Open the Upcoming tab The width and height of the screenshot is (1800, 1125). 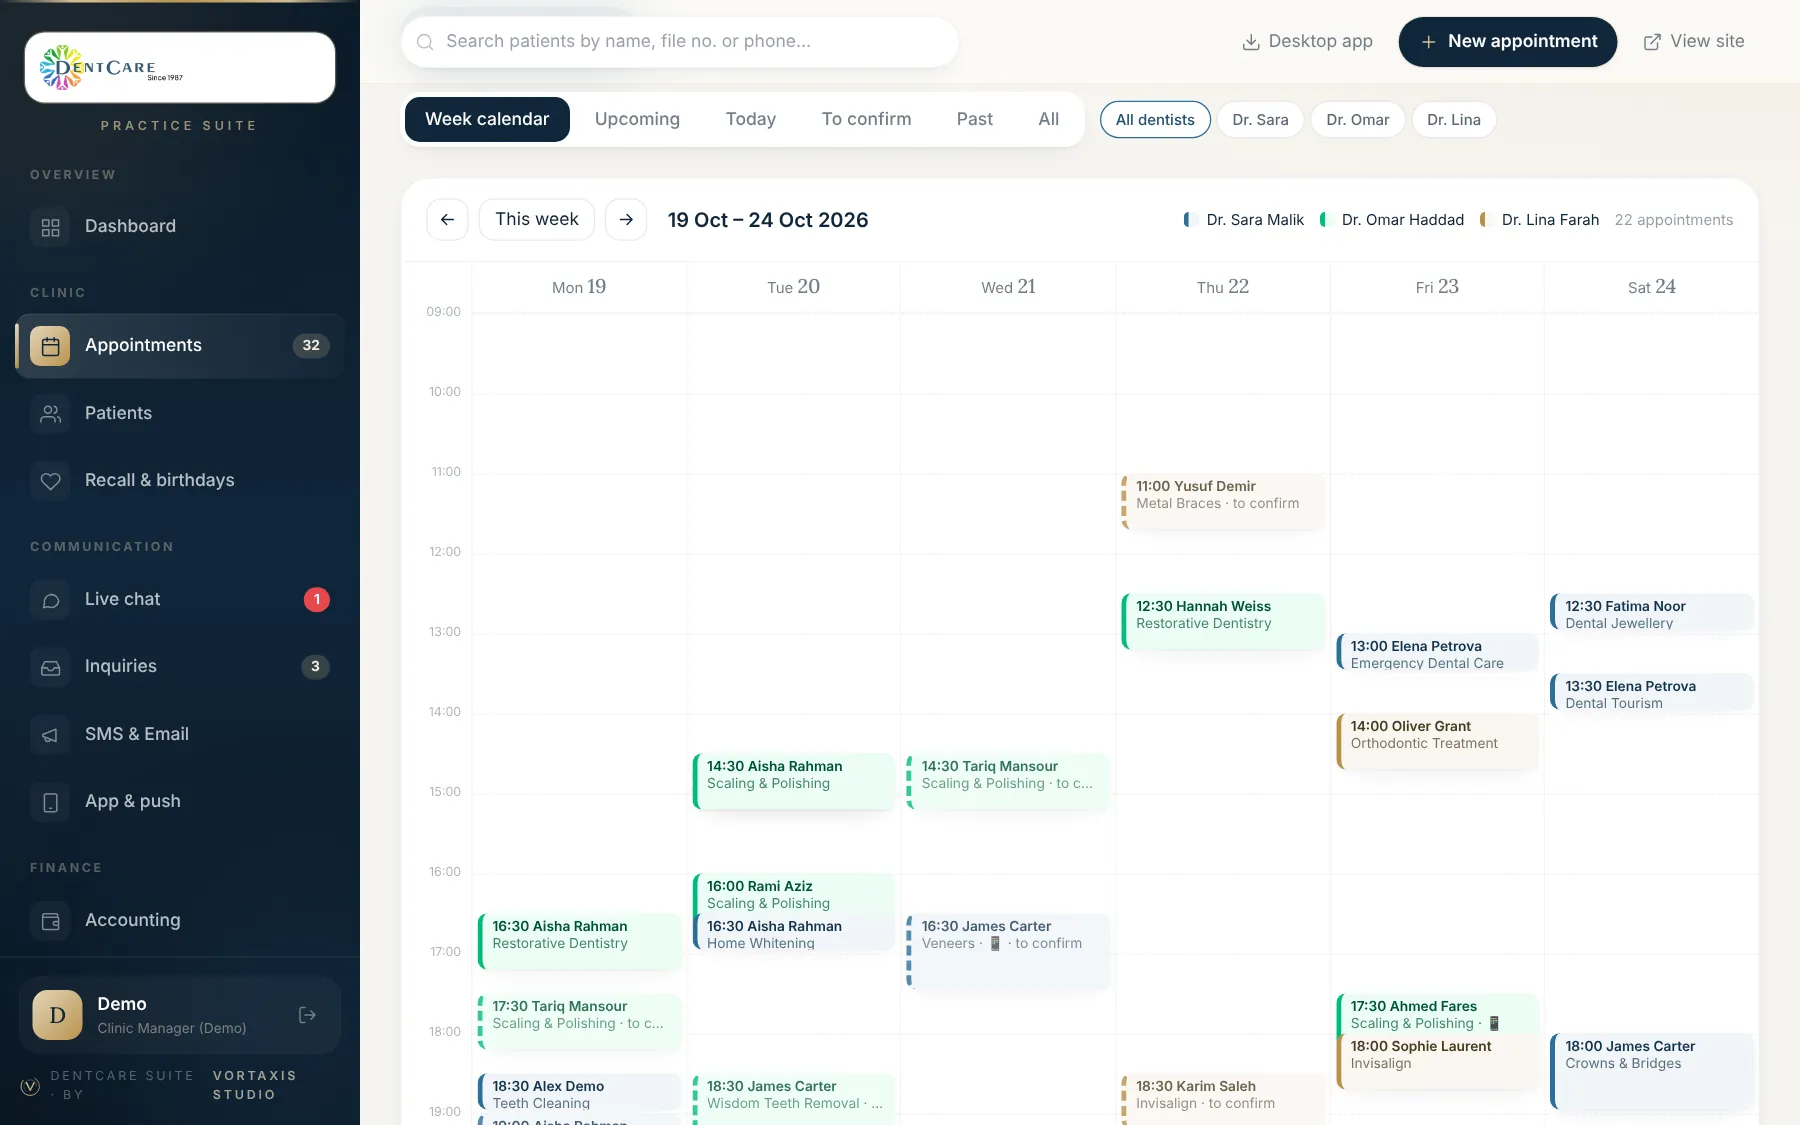click(637, 119)
